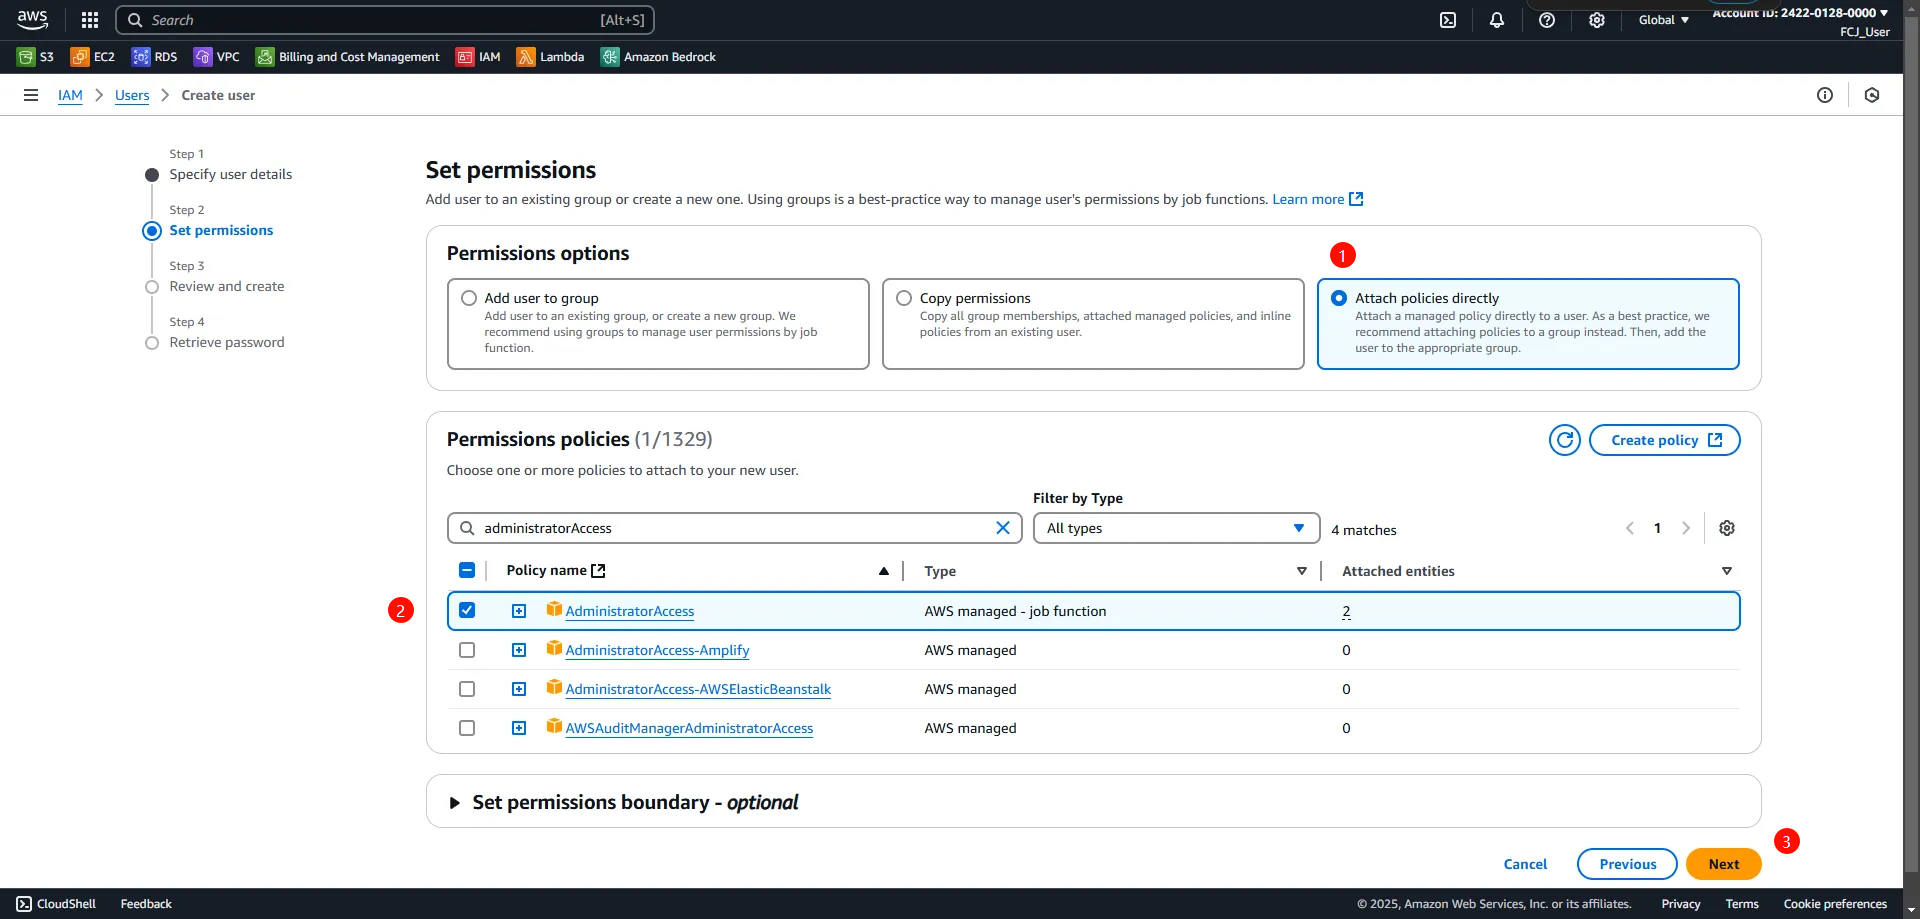
Task: Check the AdministratorAccess-AWSElasticBeanstalk policy
Action: tap(467, 689)
